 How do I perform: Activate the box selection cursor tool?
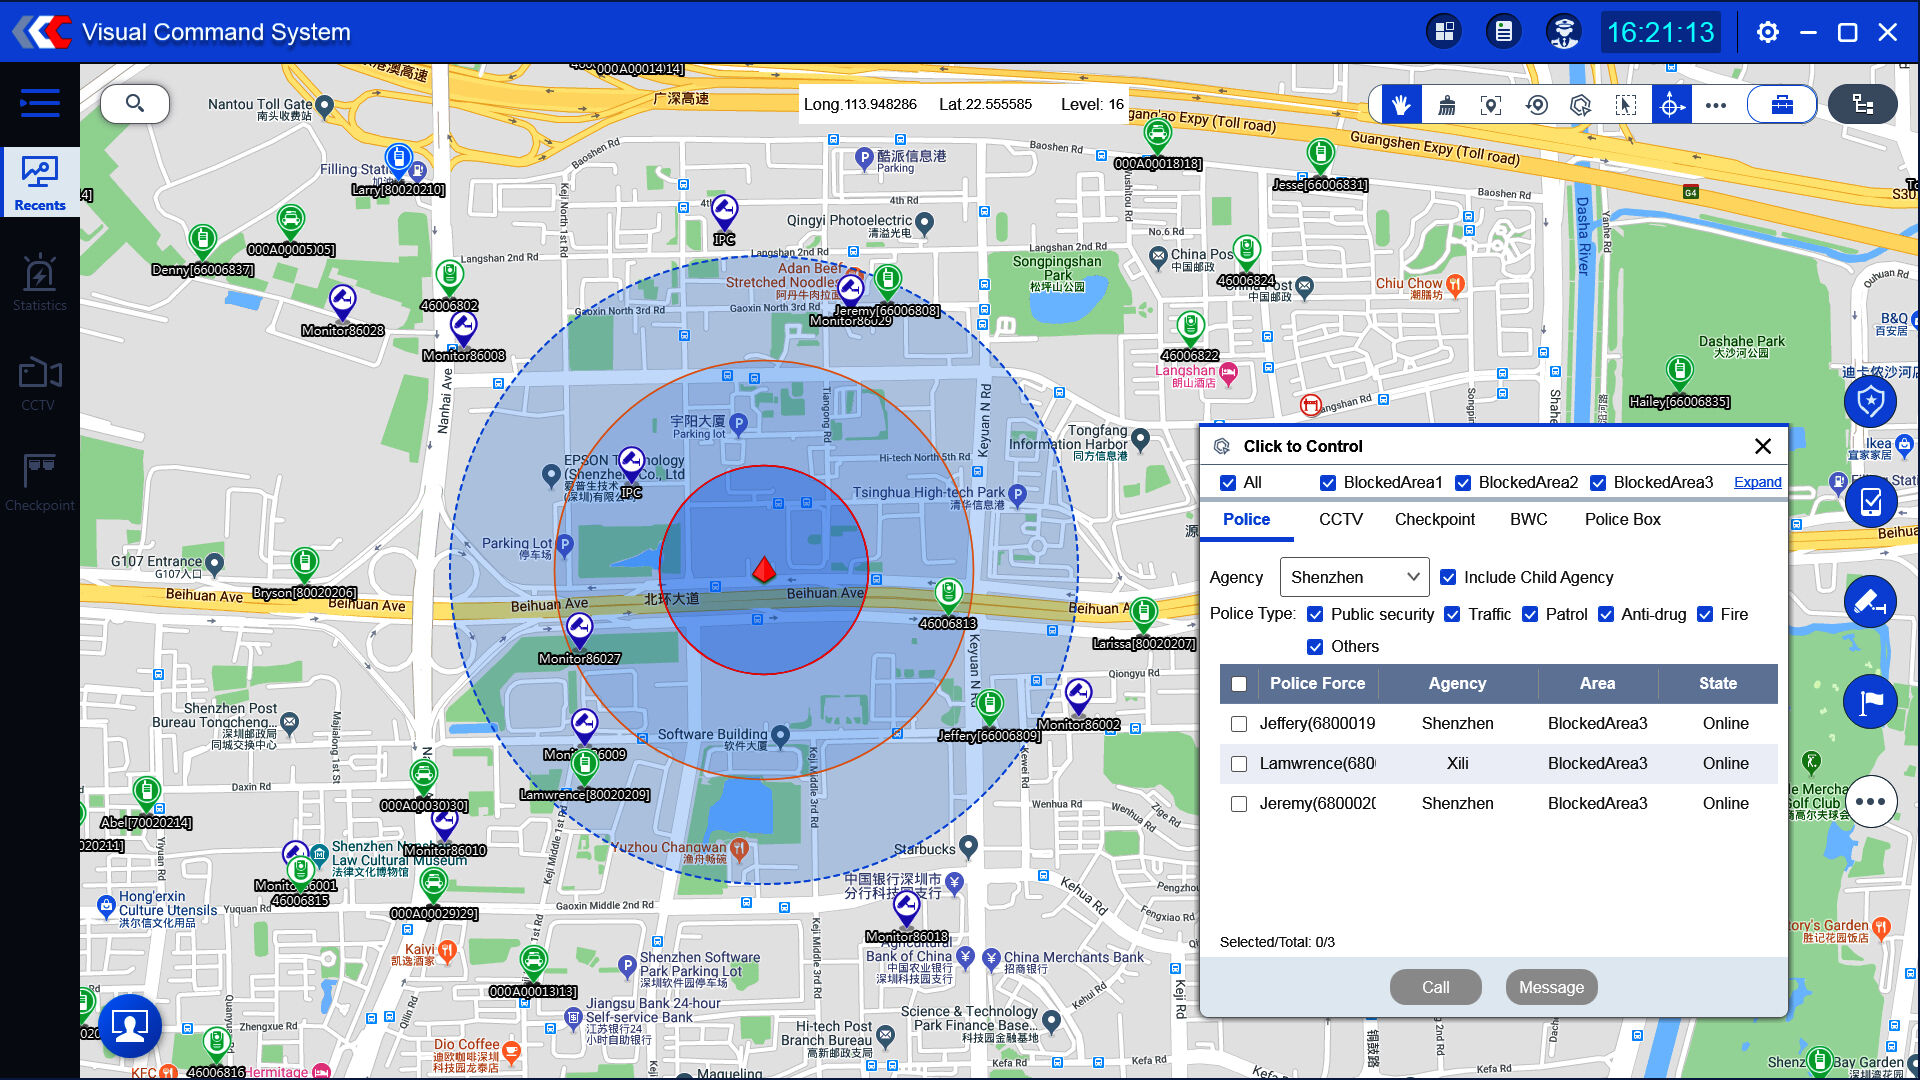(1626, 105)
